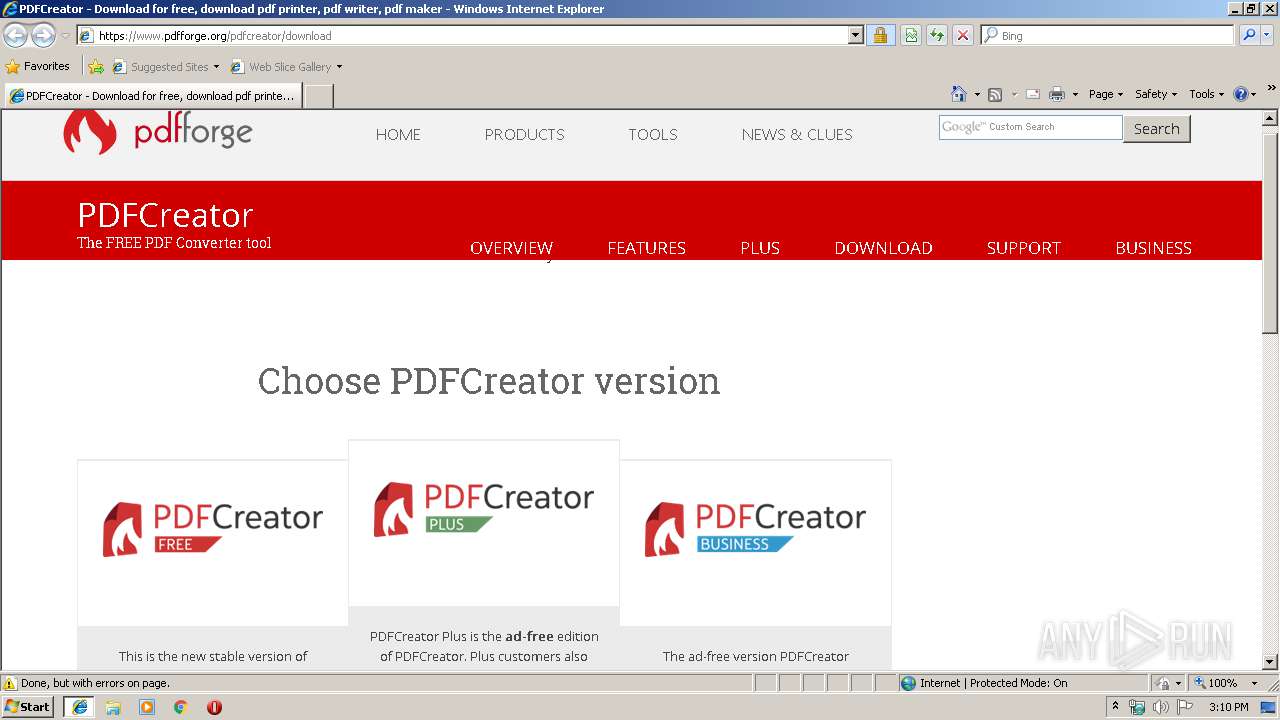Open TOOLS in site navigation
The height and width of the screenshot is (720, 1280).
[653, 134]
